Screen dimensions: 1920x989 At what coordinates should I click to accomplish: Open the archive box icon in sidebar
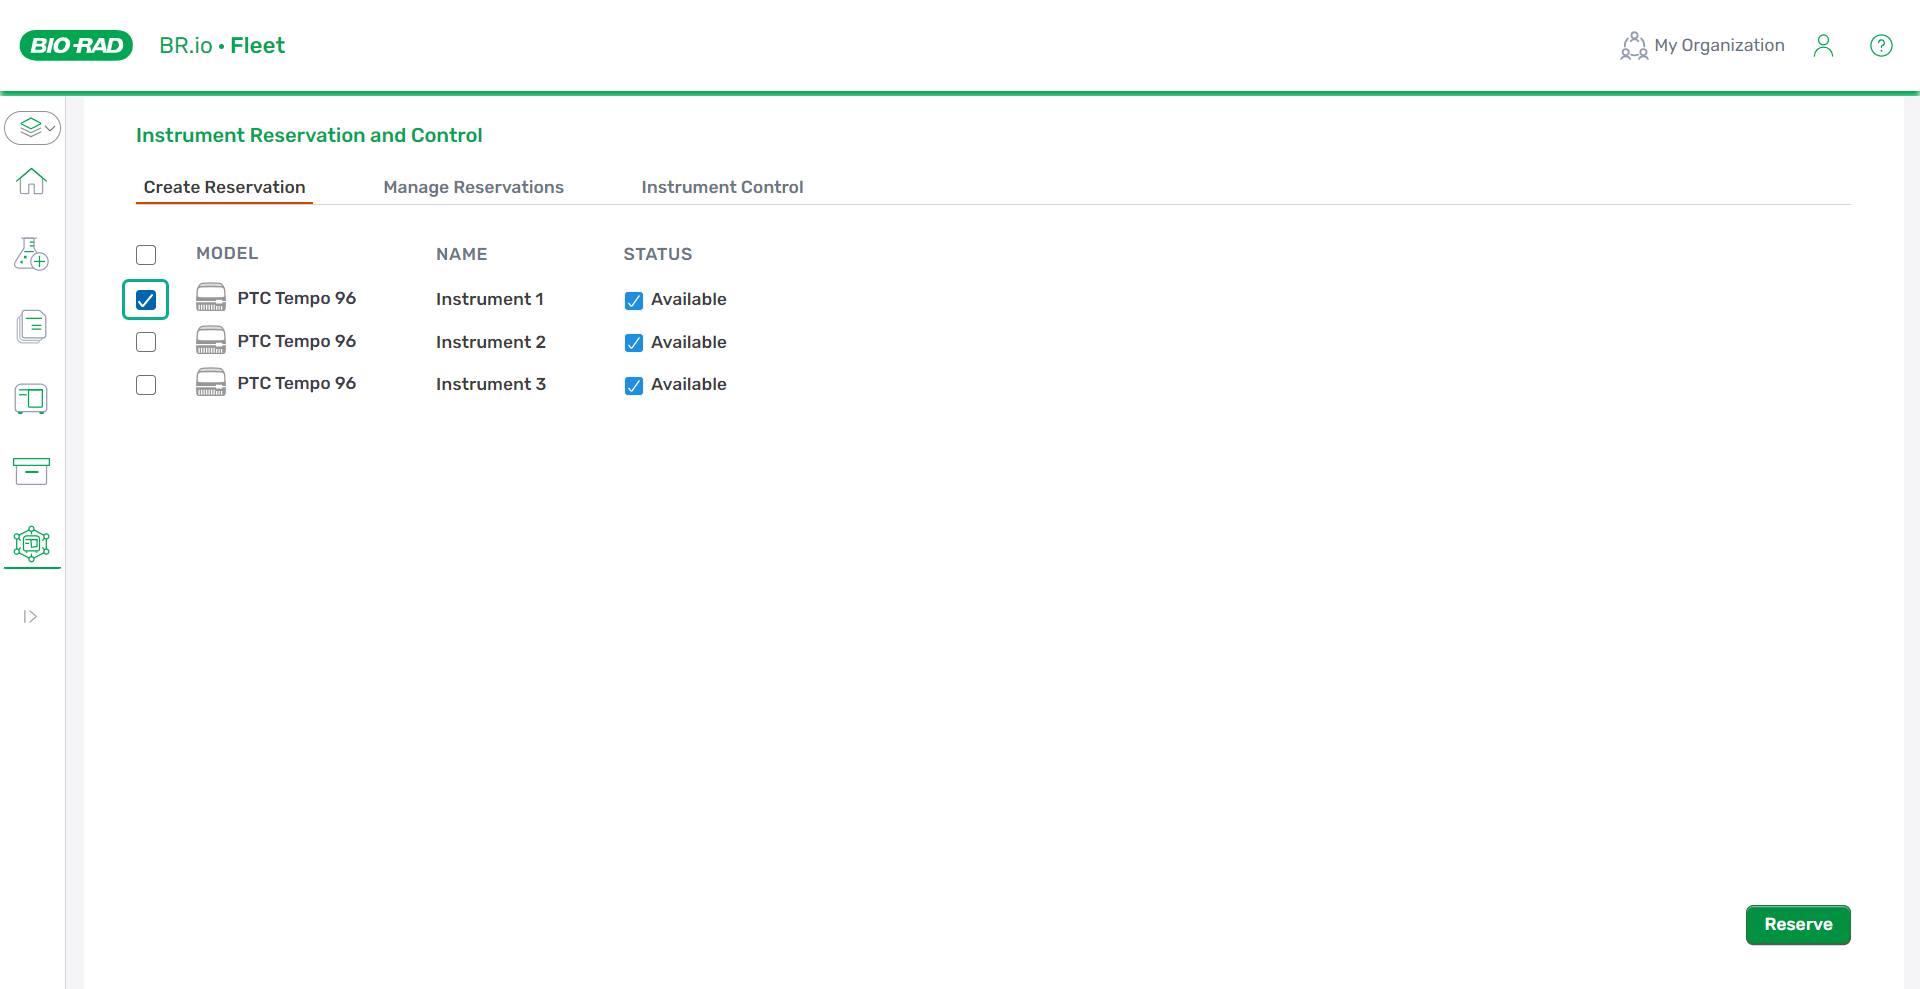[x=32, y=471]
